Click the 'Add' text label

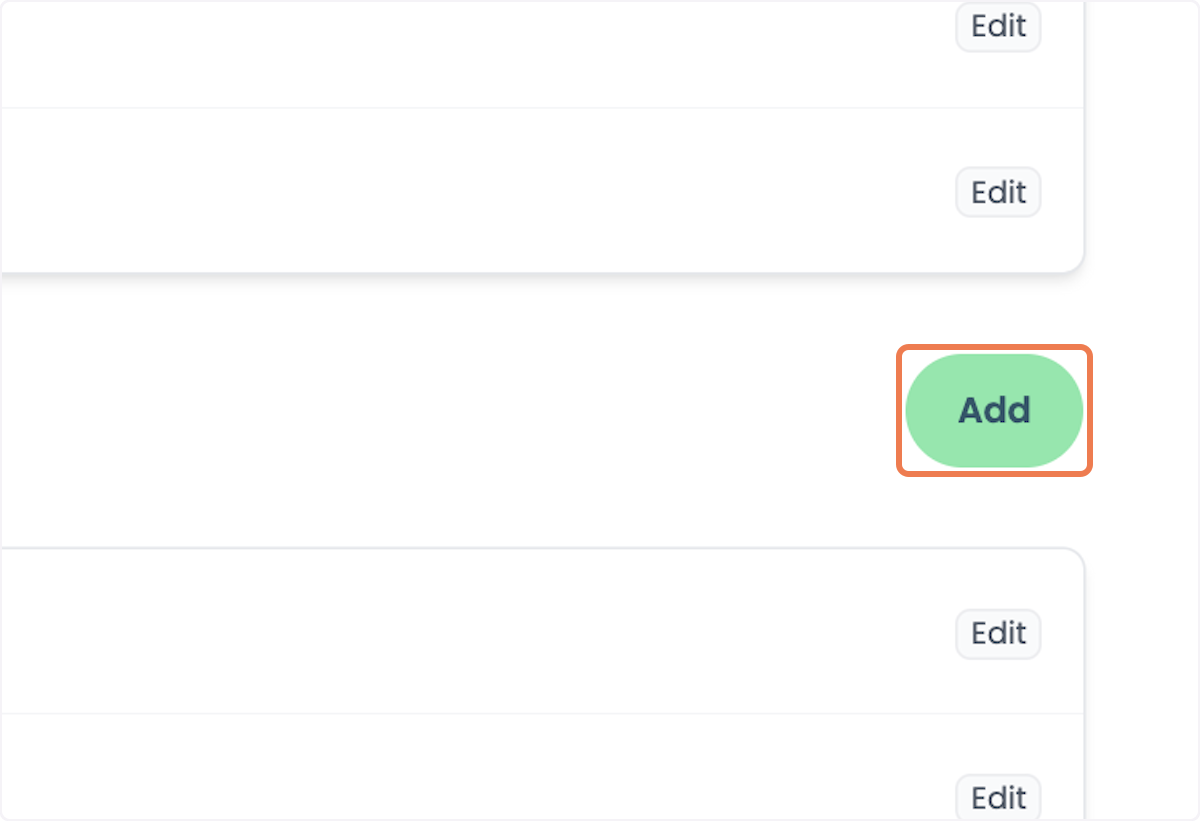pyautogui.click(x=994, y=410)
